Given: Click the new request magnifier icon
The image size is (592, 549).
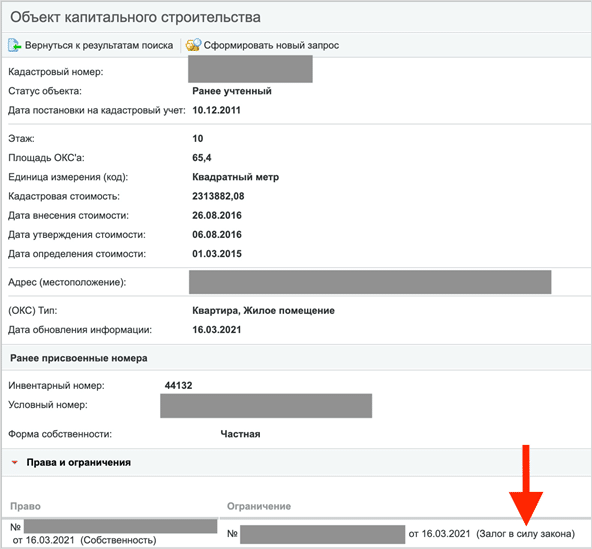Looking at the screenshot, I should pyautogui.click(x=194, y=45).
